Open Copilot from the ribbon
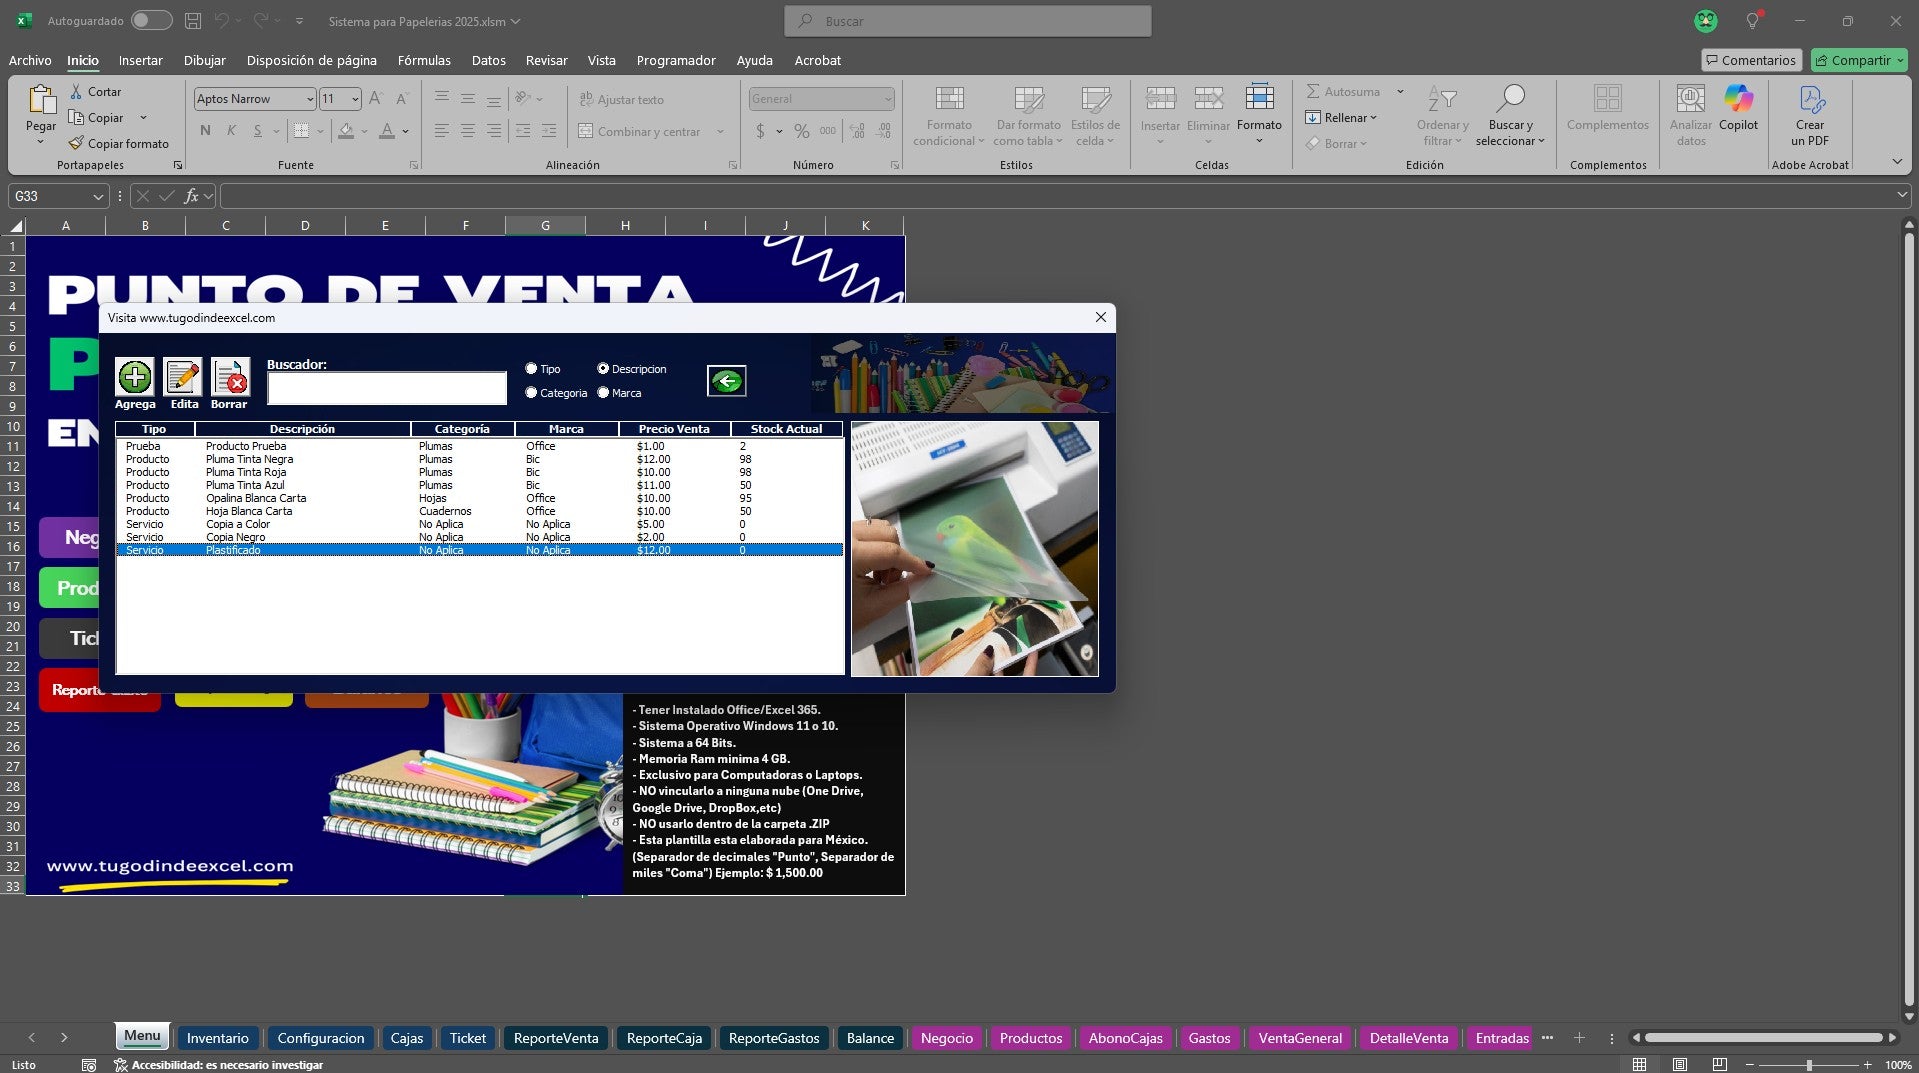The image size is (1919, 1073). pyautogui.click(x=1738, y=108)
